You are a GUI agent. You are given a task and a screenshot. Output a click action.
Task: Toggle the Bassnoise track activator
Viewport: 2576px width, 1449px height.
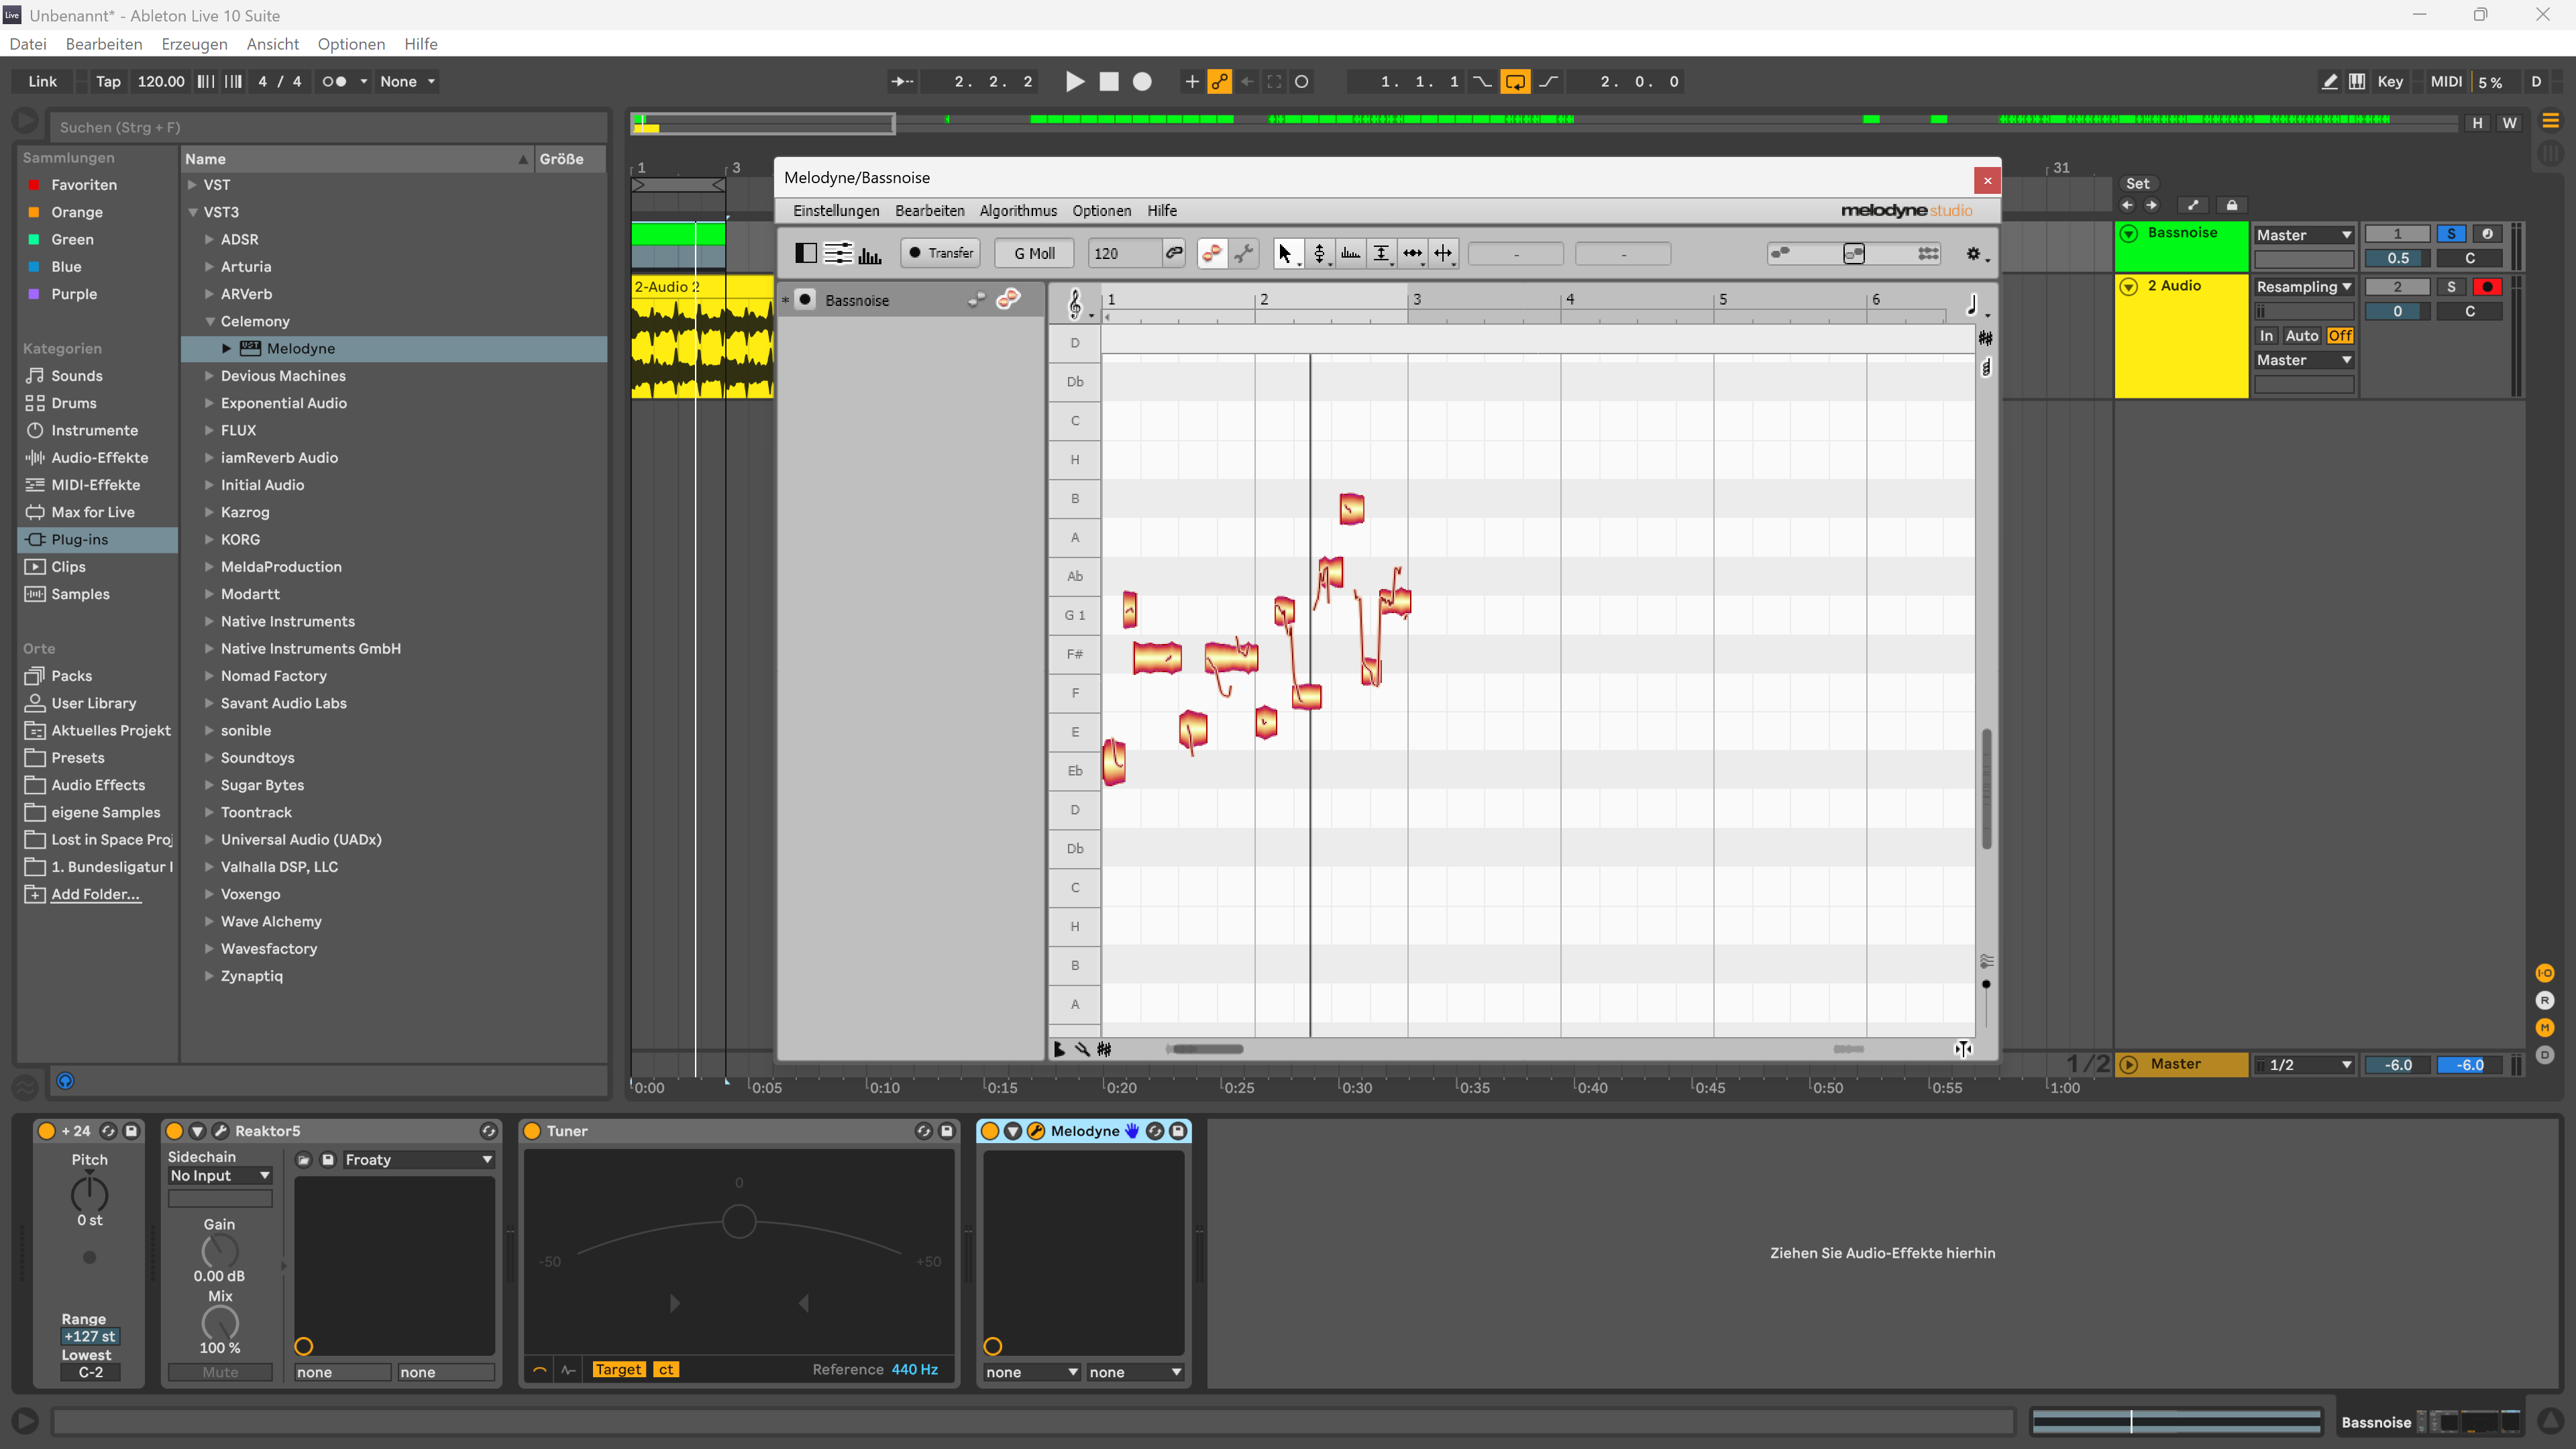(x=2398, y=234)
